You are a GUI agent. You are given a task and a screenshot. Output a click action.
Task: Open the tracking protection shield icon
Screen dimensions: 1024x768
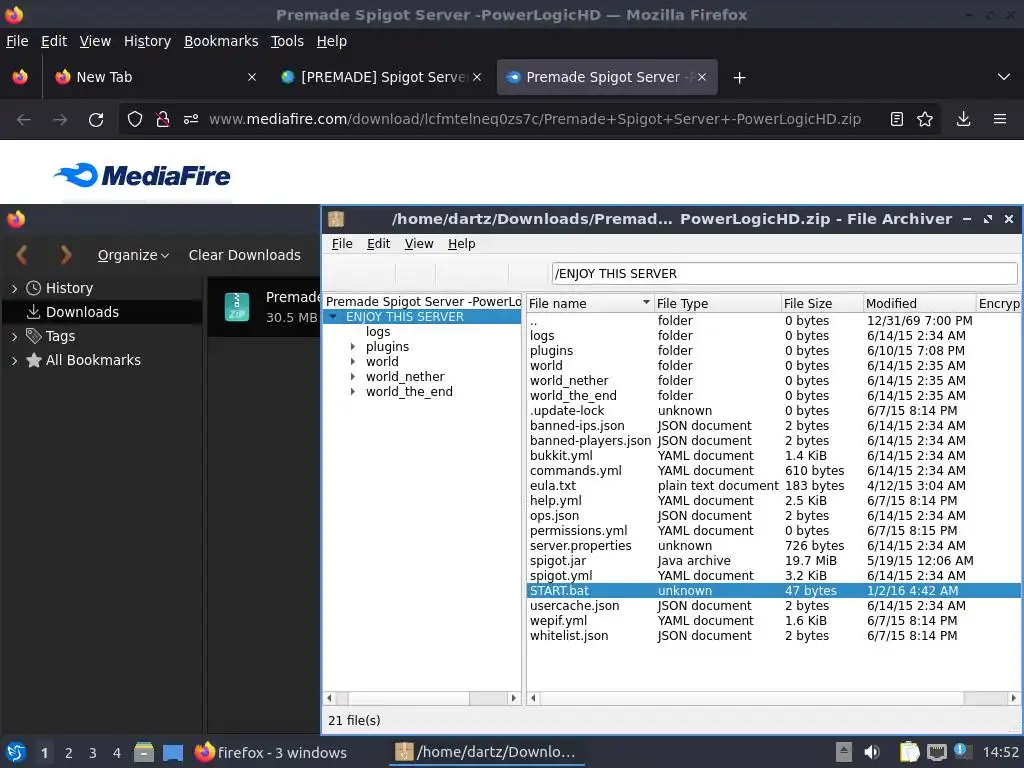[x=135, y=119]
